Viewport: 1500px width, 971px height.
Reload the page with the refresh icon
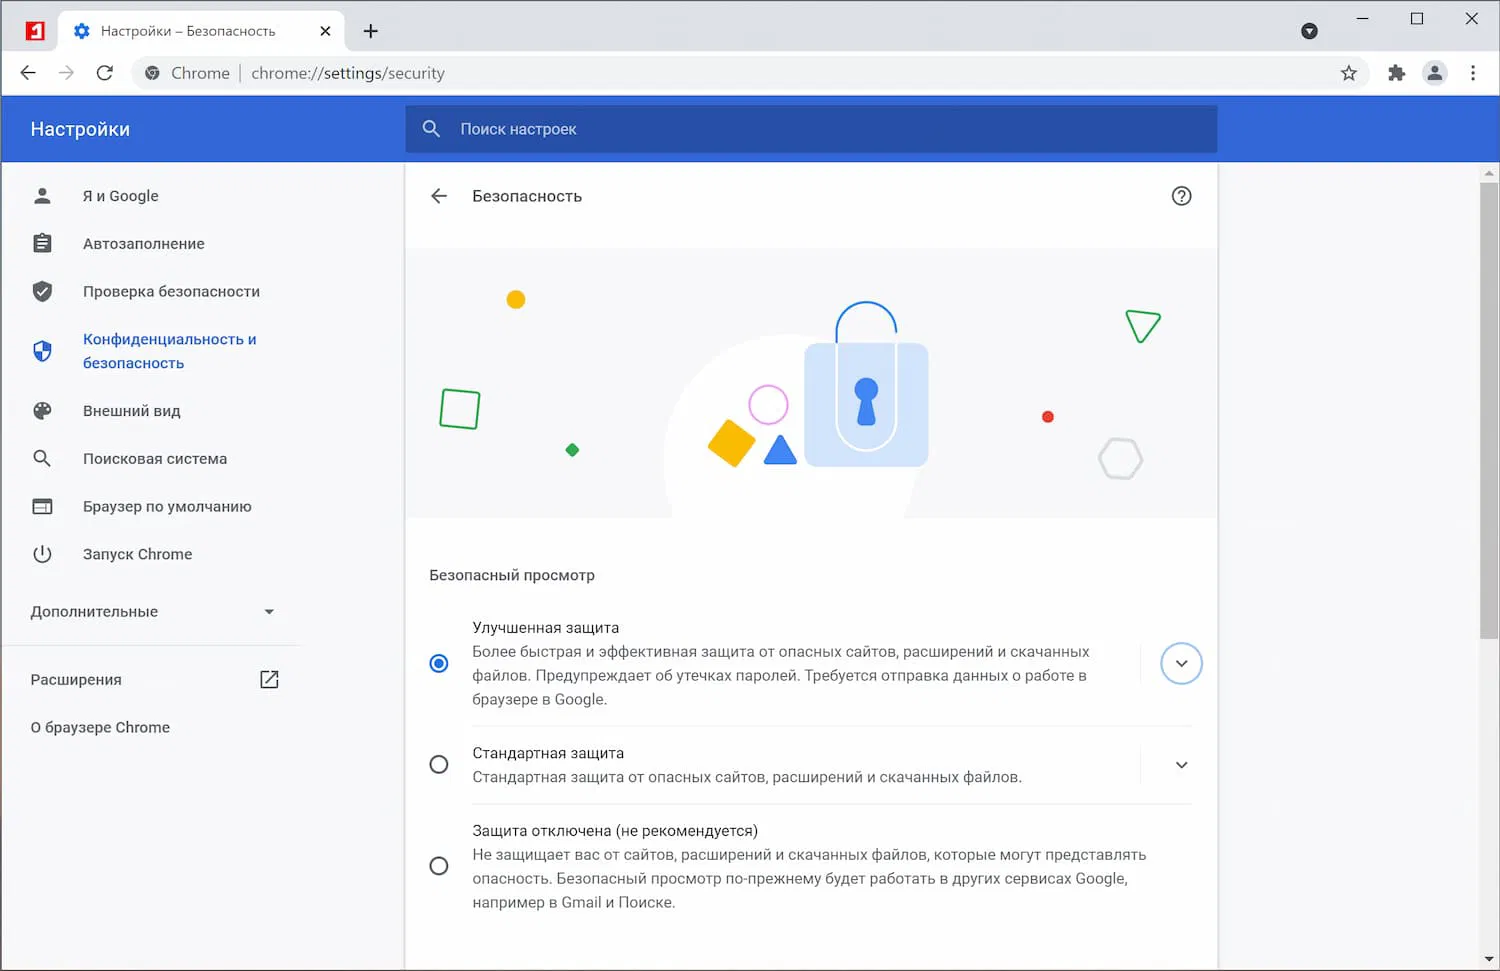(105, 73)
